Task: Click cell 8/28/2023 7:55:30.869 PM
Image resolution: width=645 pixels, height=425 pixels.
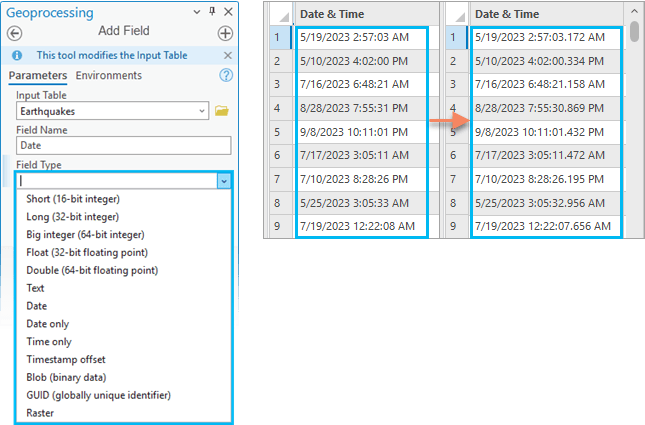Action: click(546, 108)
